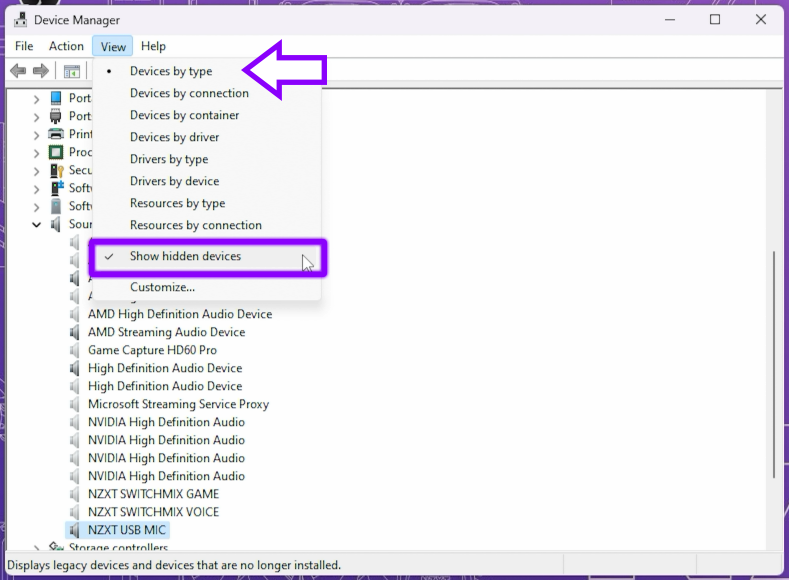The height and width of the screenshot is (580, 789).
Task: Open the Help menu
Action: click(x=153, y=46)
